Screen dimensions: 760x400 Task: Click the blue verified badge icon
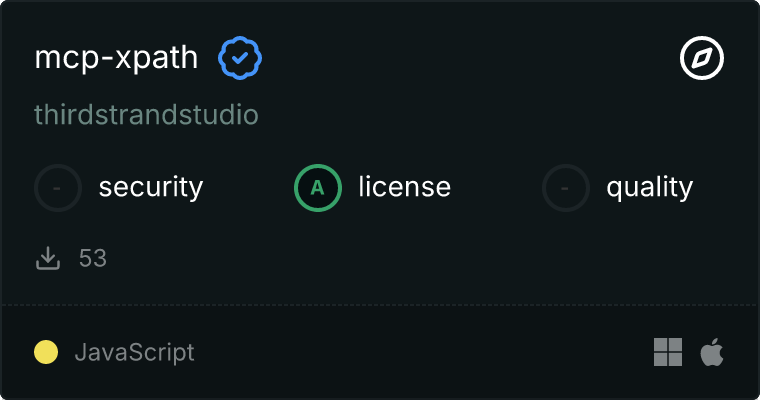240,59
